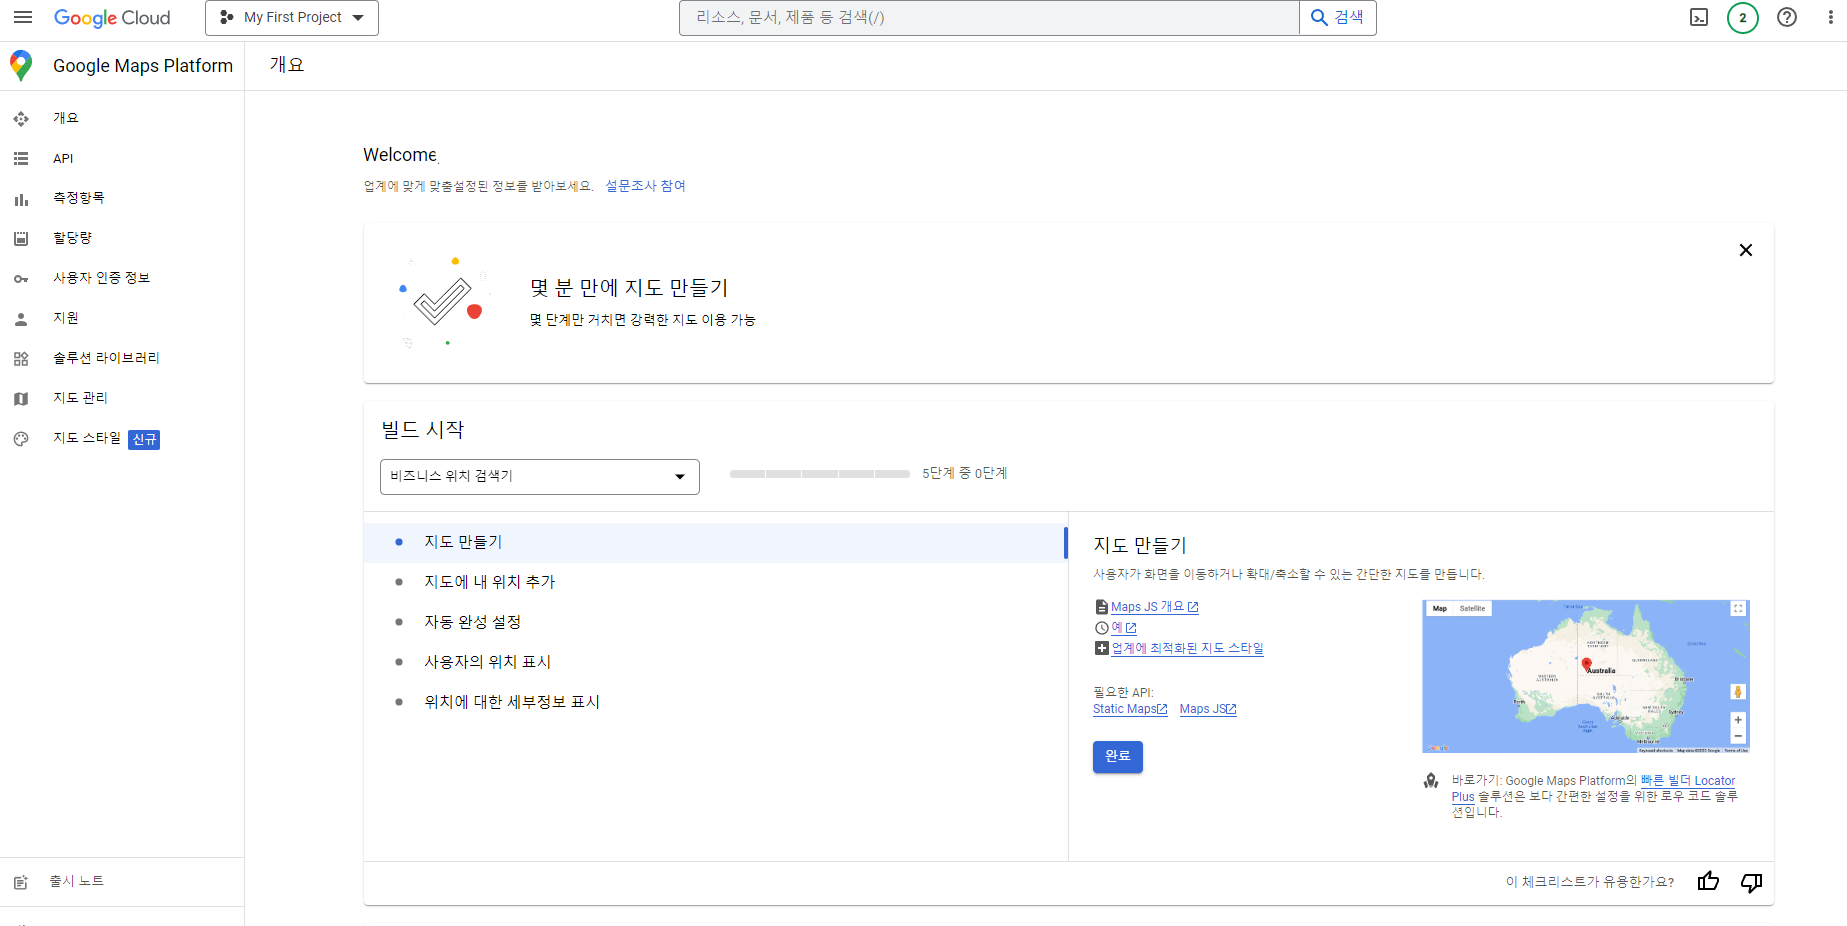Zoom in on the map preview
This screenshot has height=926, width=1847.
[x=1738, y=720]
